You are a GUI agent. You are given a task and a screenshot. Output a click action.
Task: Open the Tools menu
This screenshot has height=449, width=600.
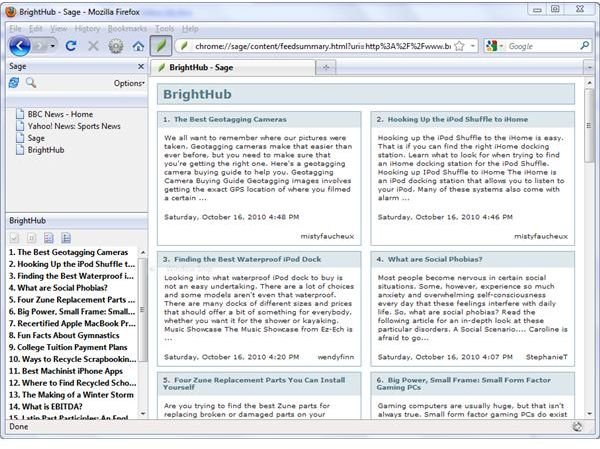[x=165, y=28]
